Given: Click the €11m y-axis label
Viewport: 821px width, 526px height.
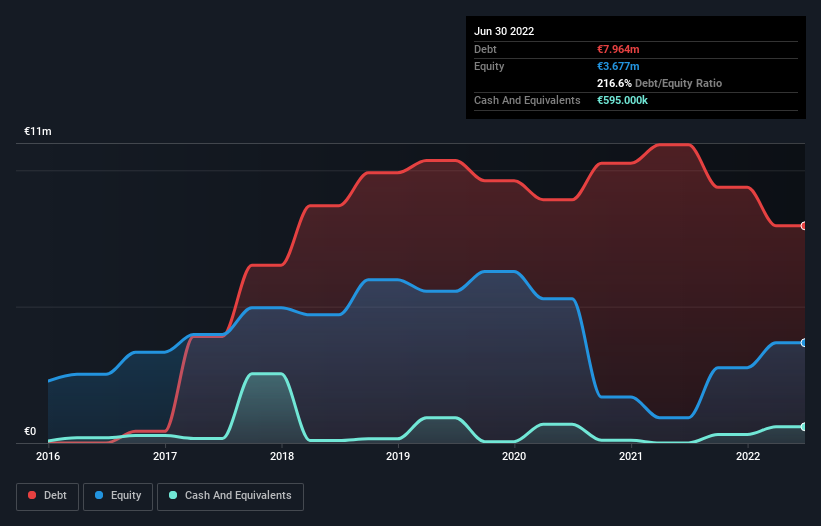Looking at the screenshot, I should (38, 131).
